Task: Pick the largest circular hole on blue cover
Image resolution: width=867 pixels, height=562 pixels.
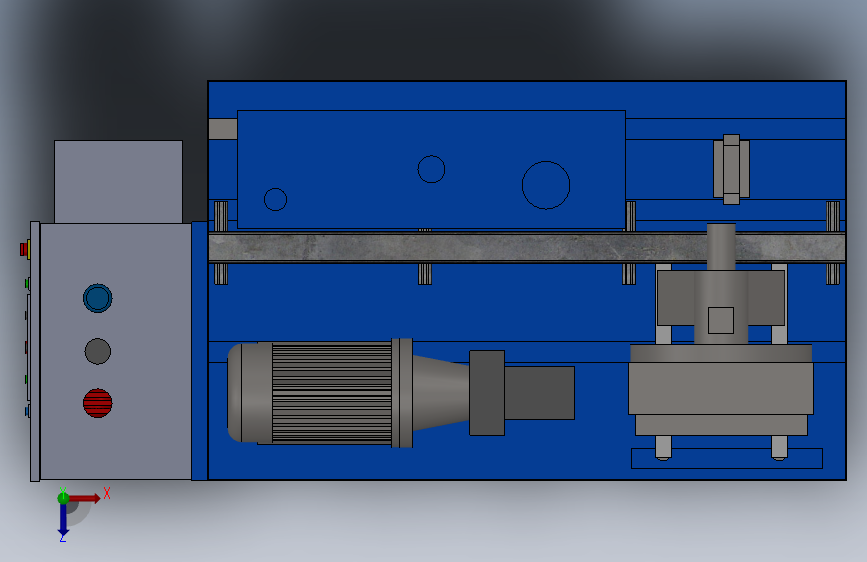Action: click(x=546, y=185)
